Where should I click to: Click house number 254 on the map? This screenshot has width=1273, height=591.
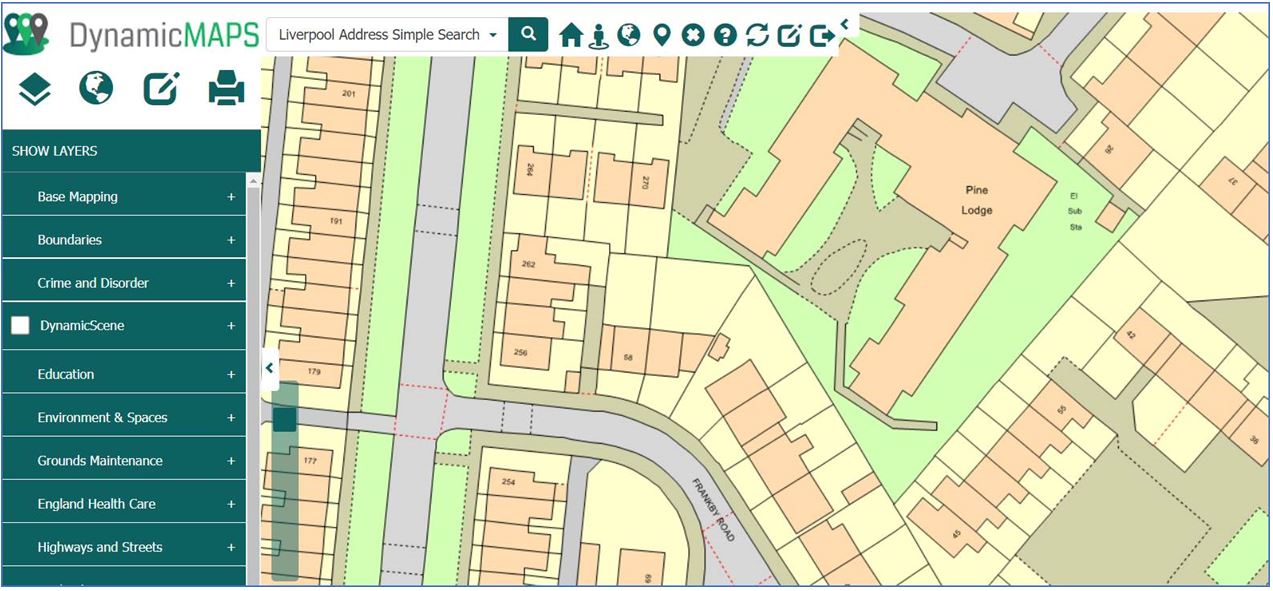tap(508, 482)
